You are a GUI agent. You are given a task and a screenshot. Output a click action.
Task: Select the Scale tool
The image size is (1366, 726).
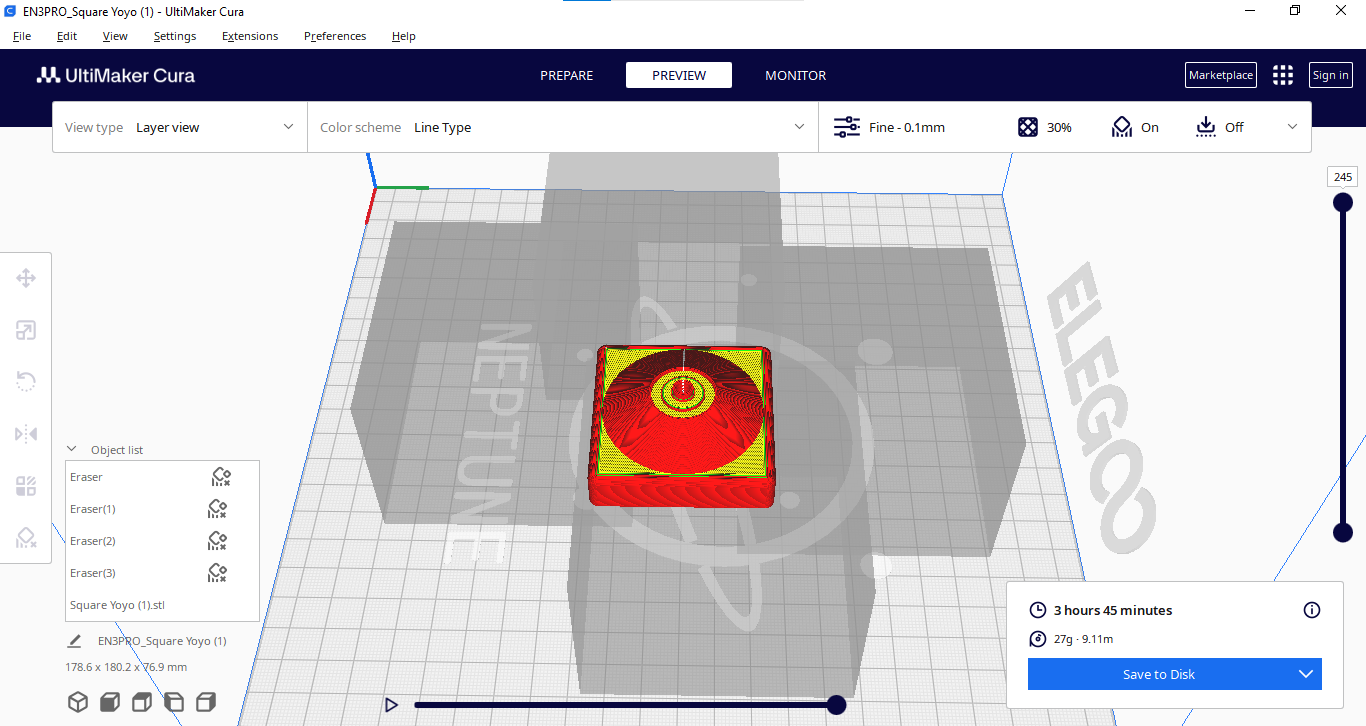tap(26, 329)
